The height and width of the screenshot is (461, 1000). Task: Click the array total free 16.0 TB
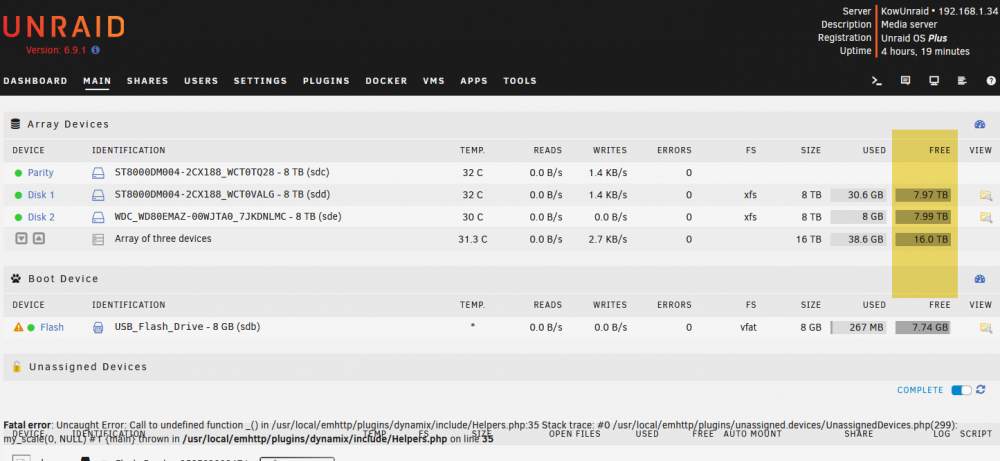923,240
